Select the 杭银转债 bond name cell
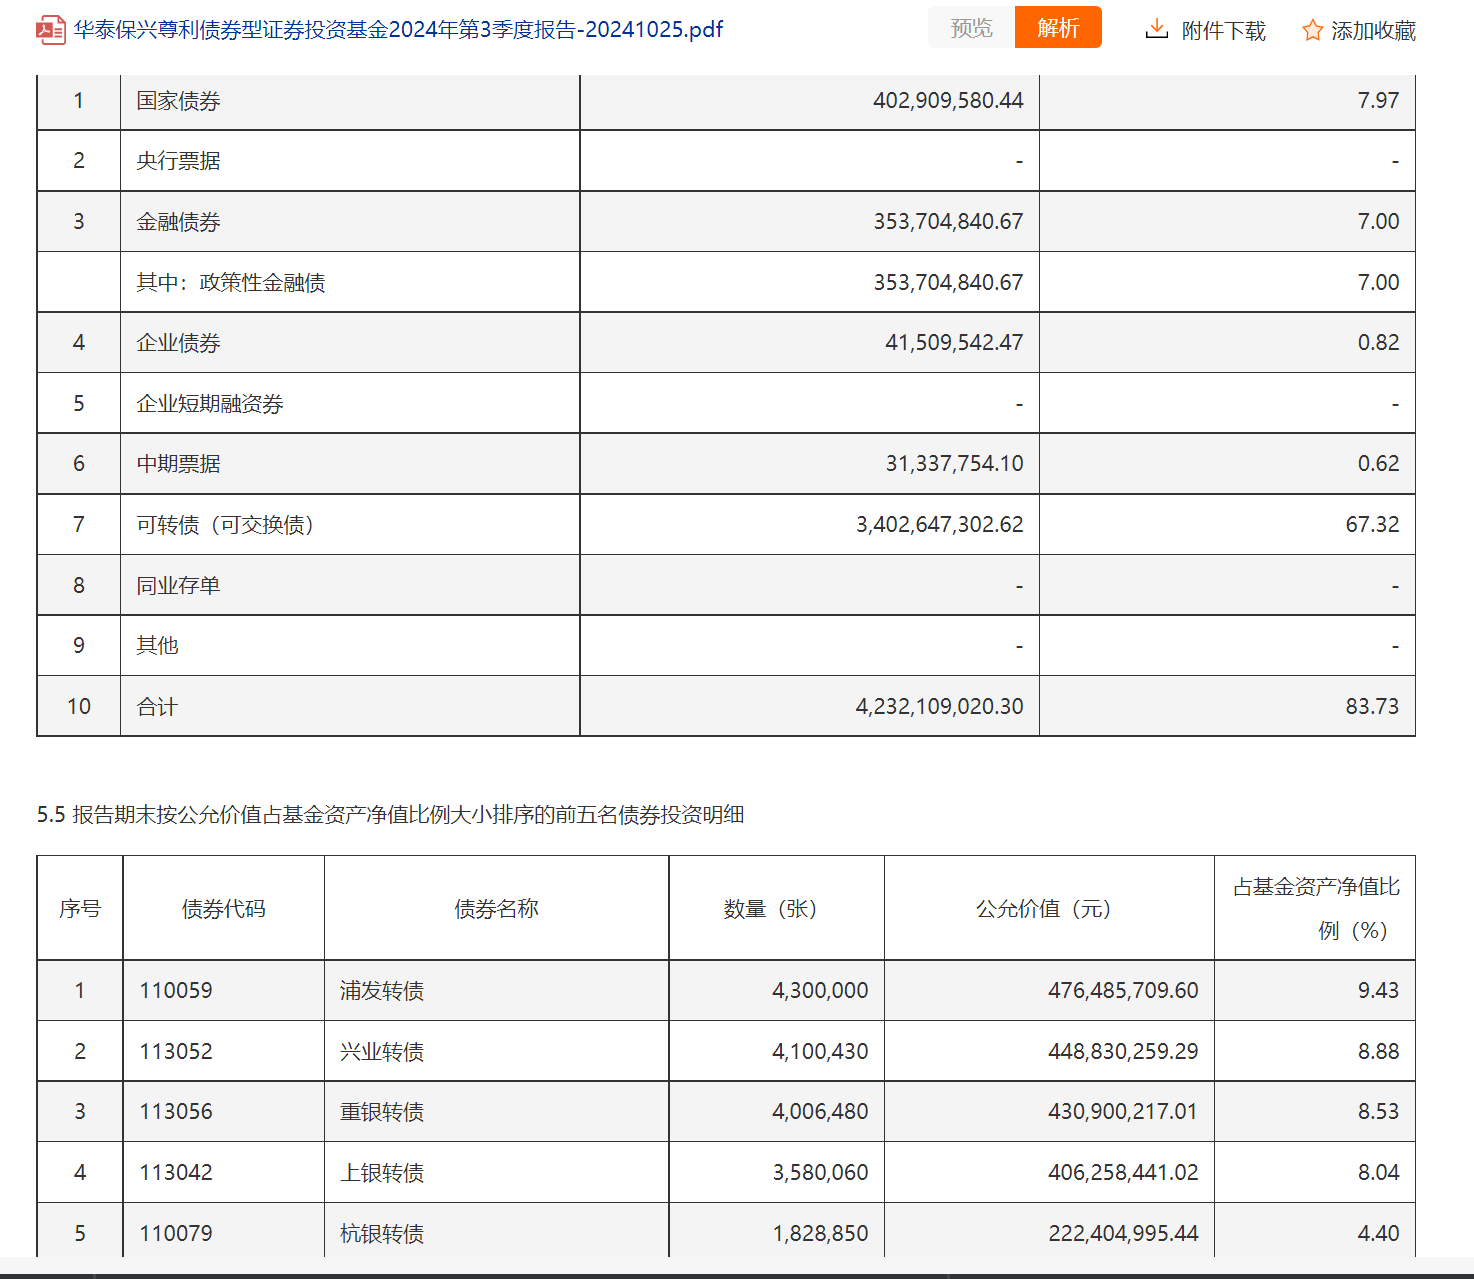1474x1279 pixels. click(382, 1234)
